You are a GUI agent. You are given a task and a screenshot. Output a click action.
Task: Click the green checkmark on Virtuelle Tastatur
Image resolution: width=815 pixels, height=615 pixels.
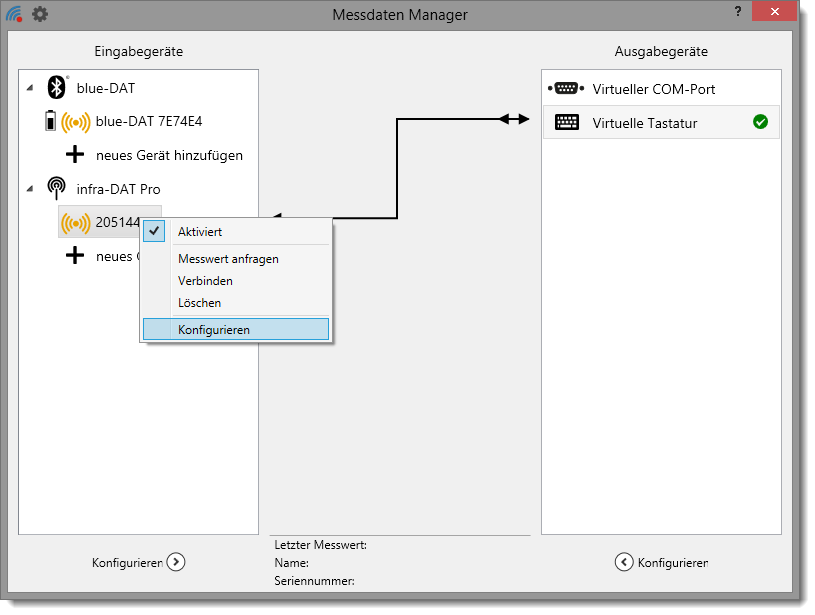(760, 122)
